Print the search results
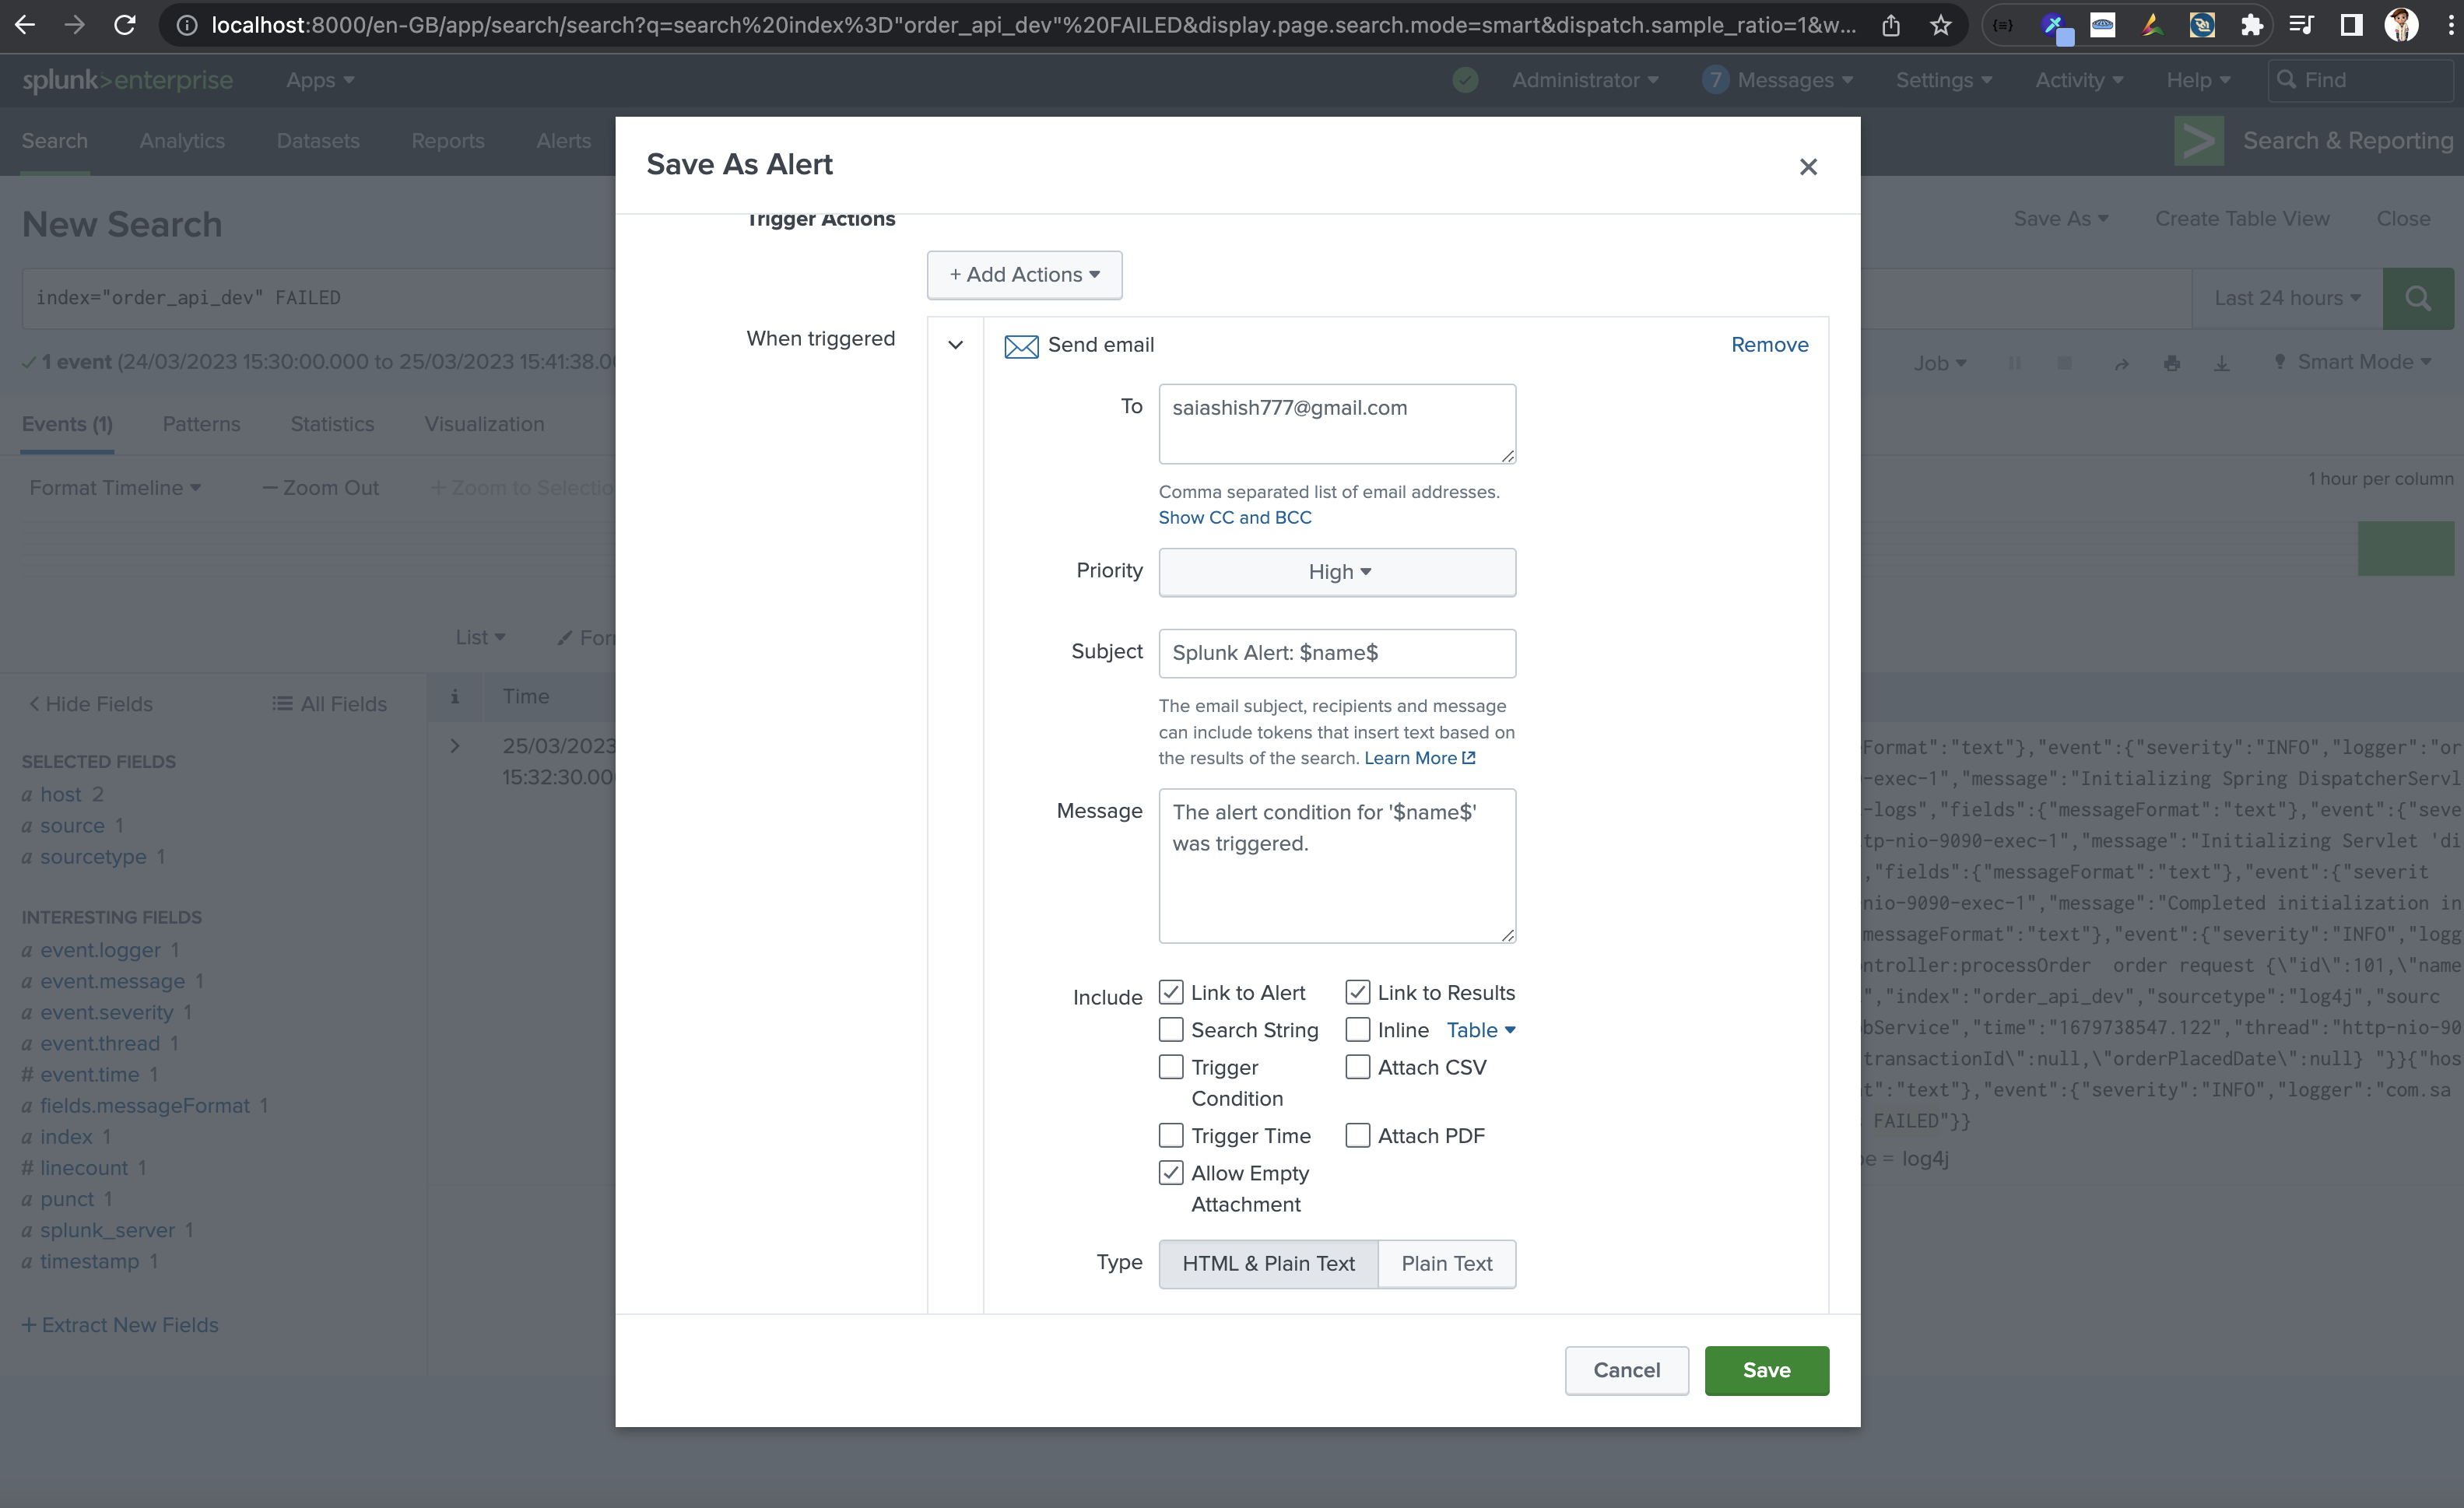Screen dimensions: 2464x1508 click(2173, 362)
